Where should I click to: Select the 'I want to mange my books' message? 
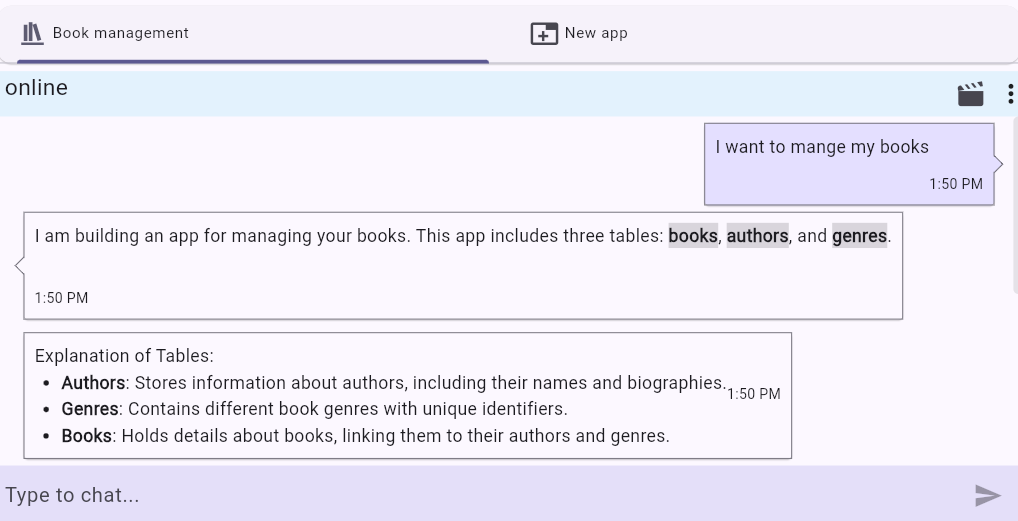[822, 147]
